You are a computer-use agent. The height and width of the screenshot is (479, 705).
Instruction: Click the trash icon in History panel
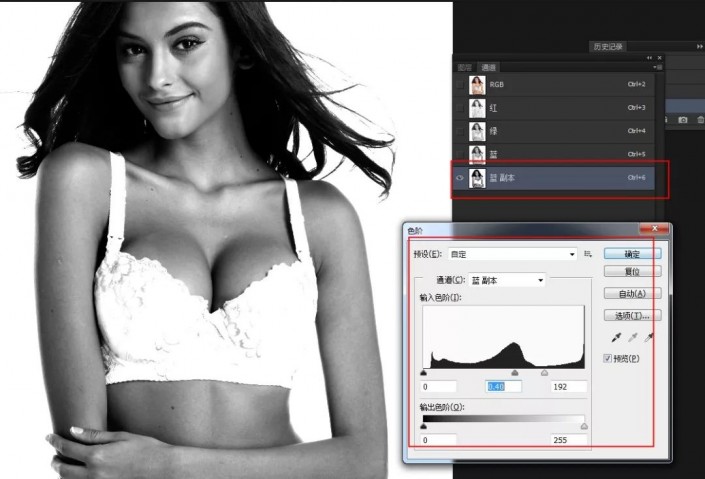pyautogui.click(x=701, y=120)
